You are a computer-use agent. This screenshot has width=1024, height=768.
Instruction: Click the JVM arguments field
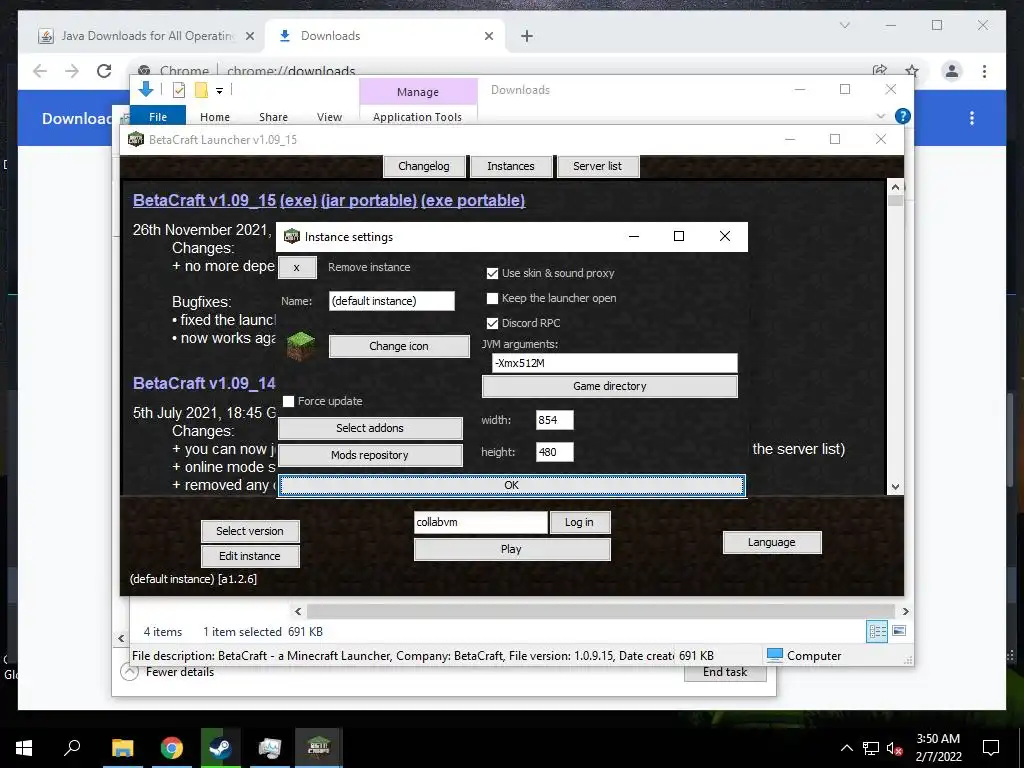point(615,363)
